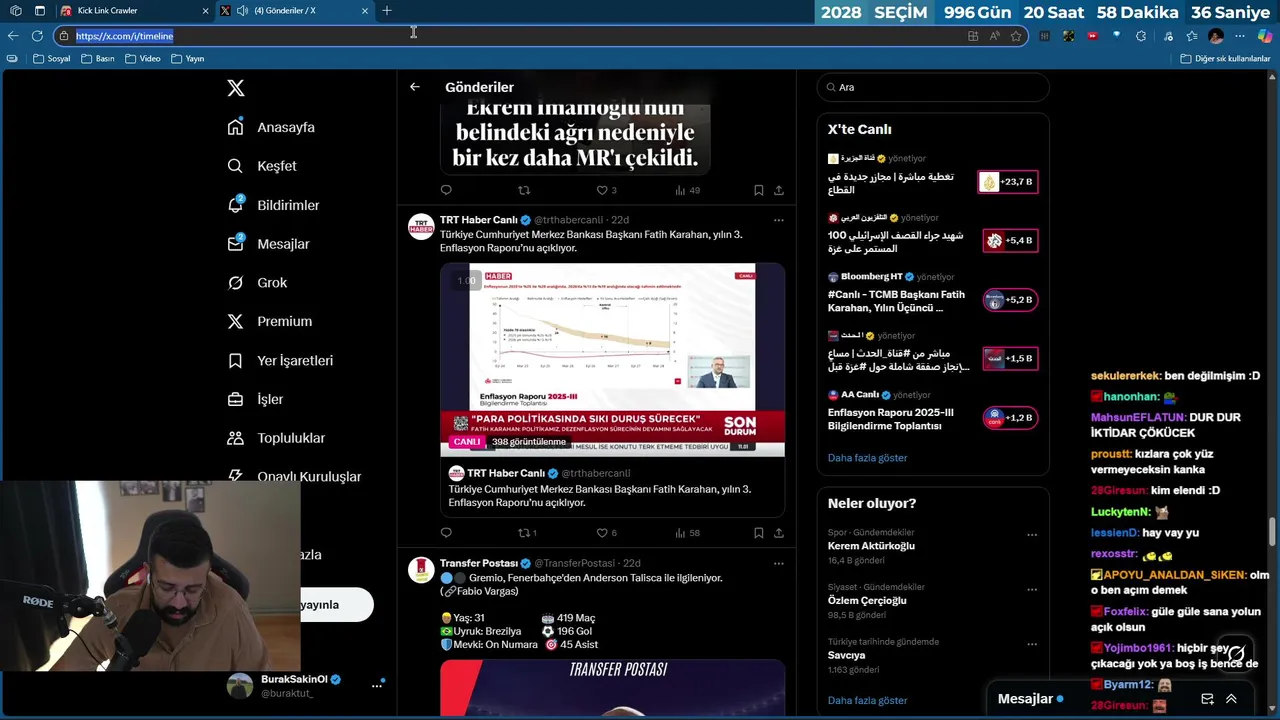Image resolution: width=1280 pixels, height=720 pixels.
Task: Open Topluluklar communities page
Action: coord(276,438)
